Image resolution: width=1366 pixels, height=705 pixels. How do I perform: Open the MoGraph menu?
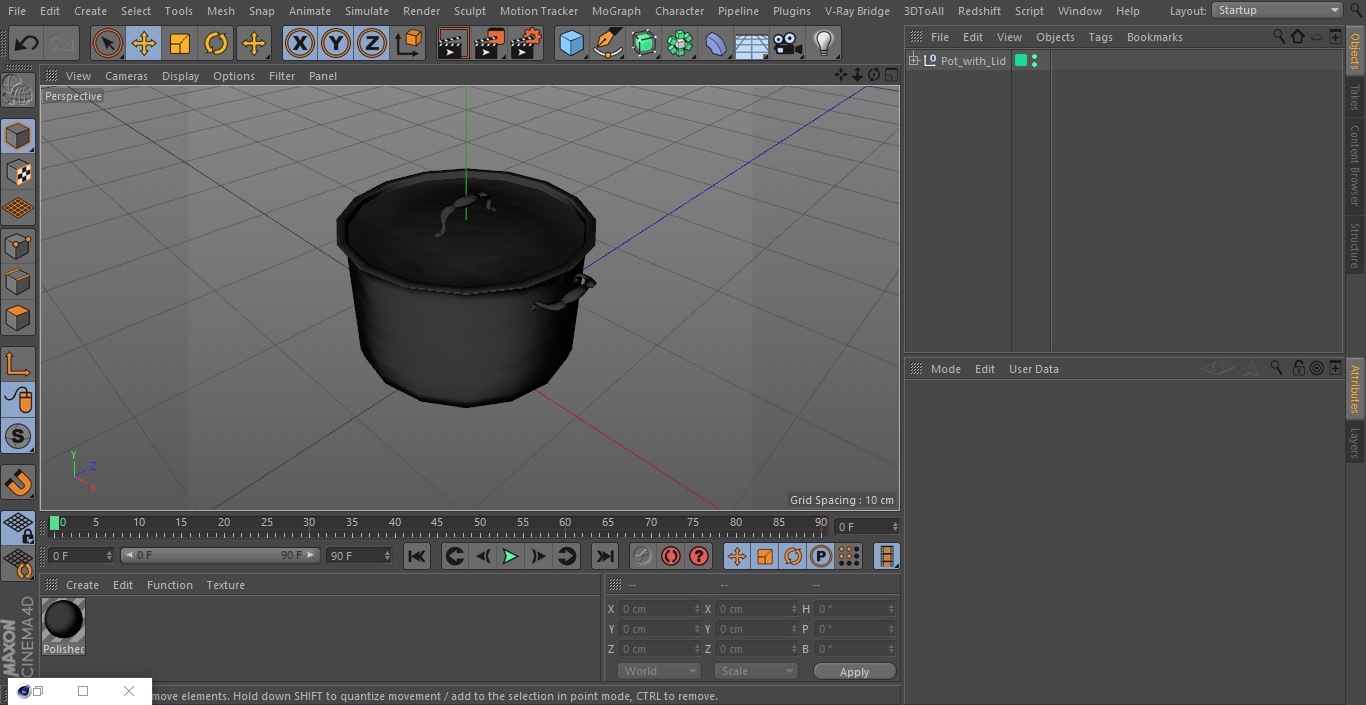coord(616,11)
